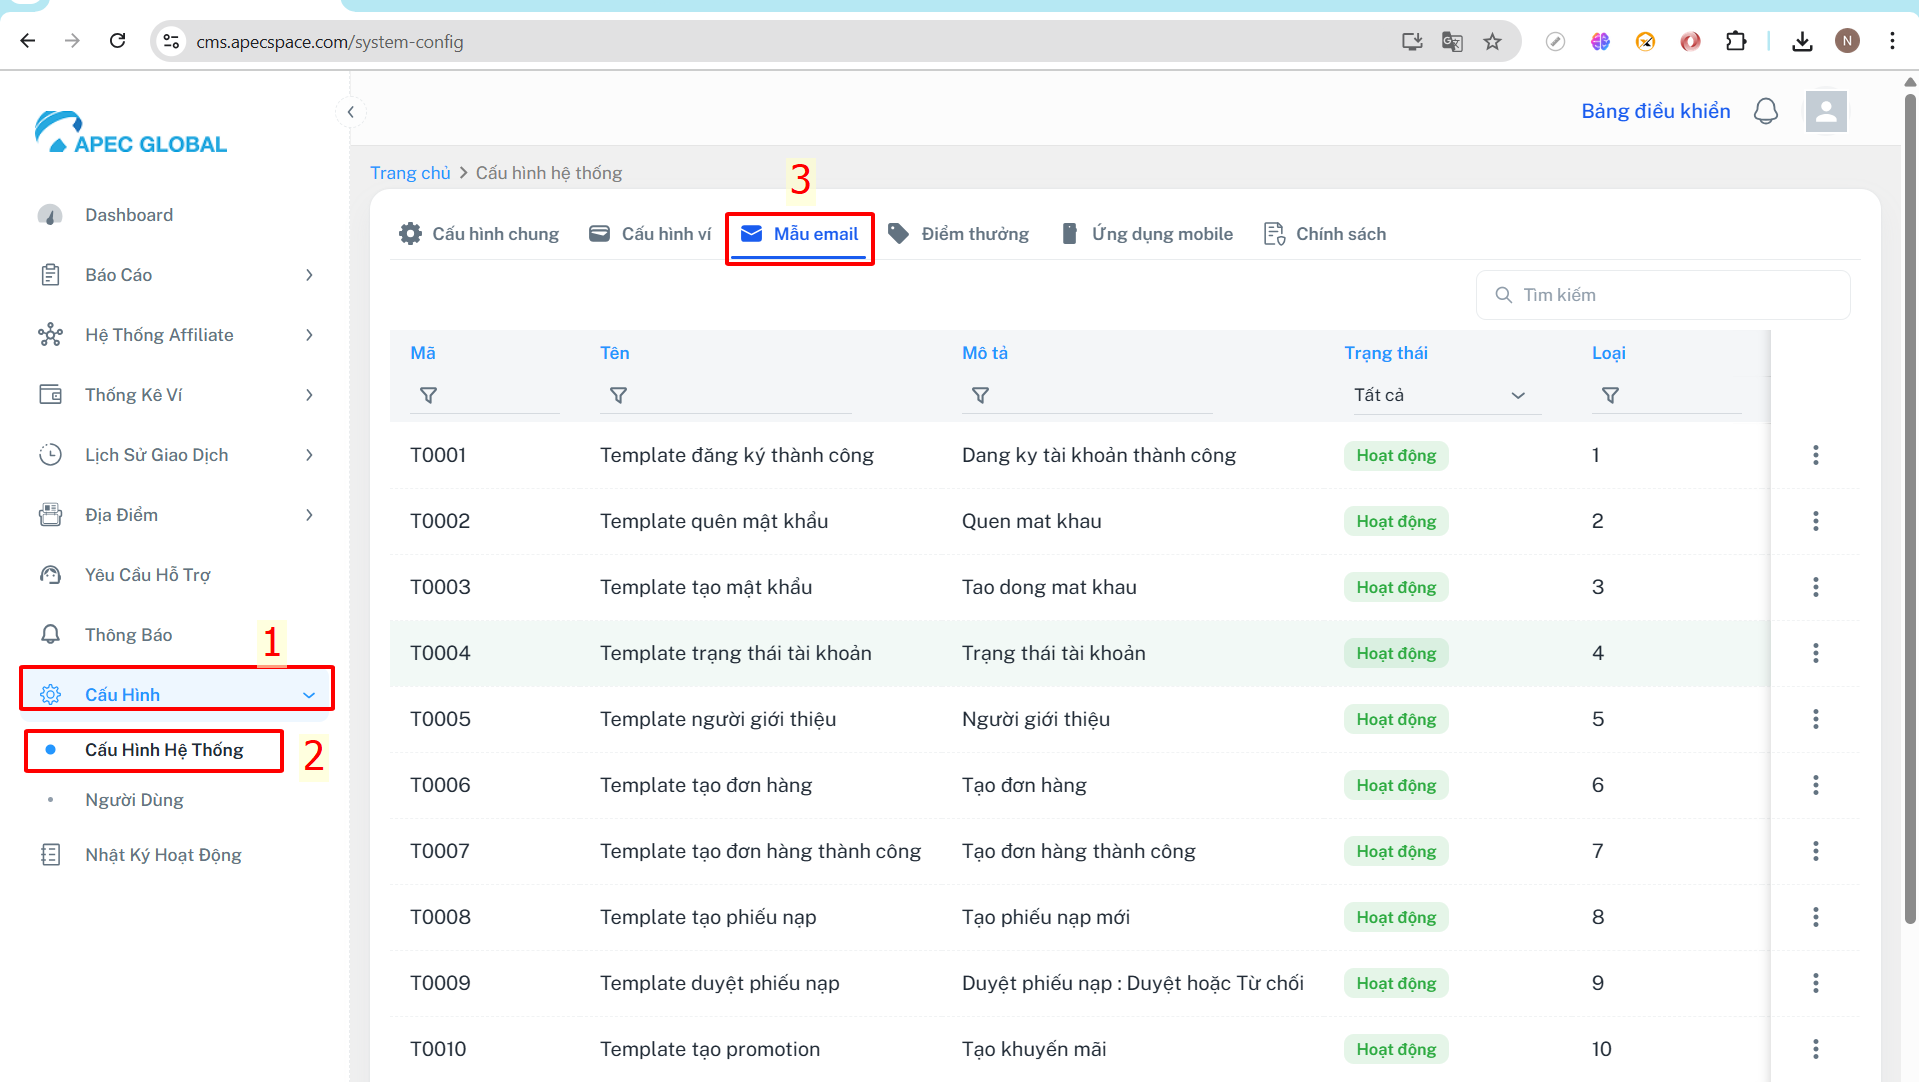Open row actions menu for T0007

(1816, 851)
